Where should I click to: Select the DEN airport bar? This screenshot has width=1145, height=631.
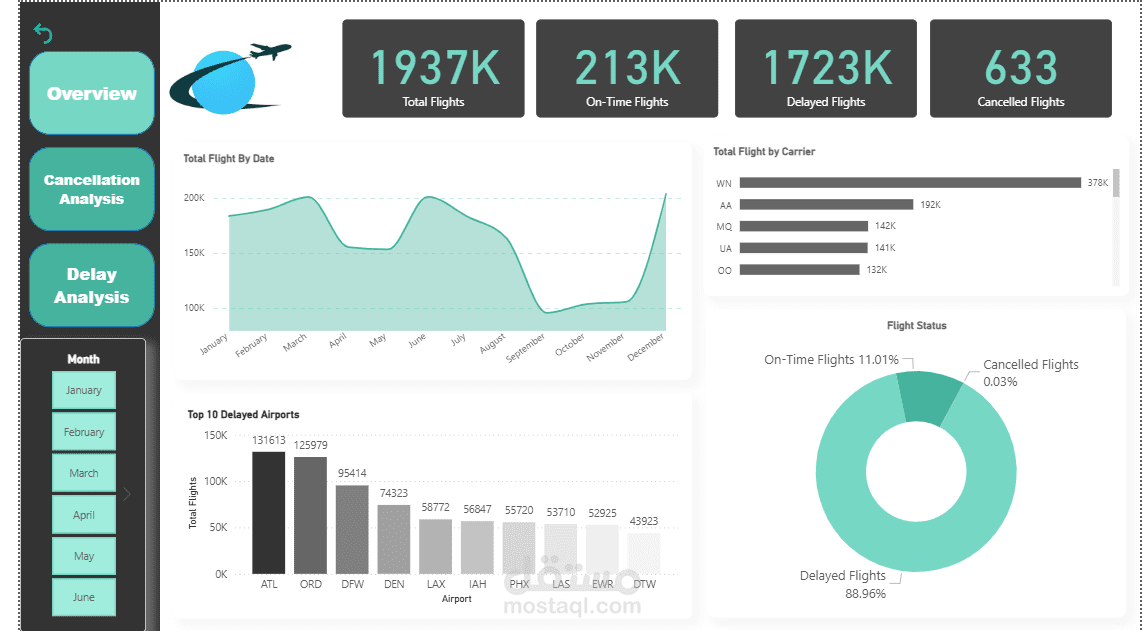[x=394, y=540]
